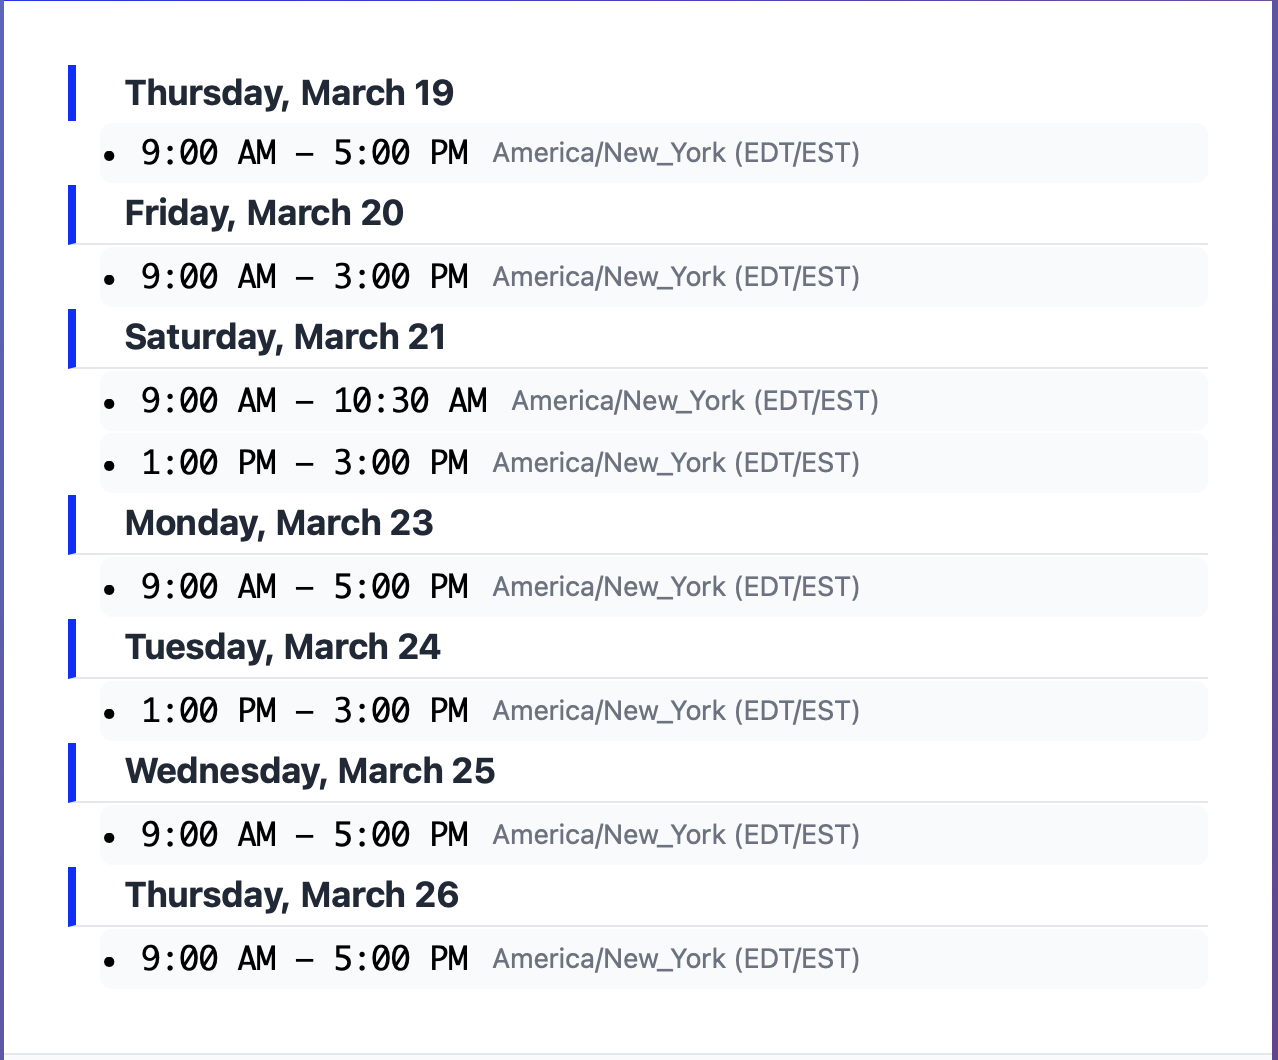The image size is (1278, 1060).
Task: Click the America/New_York label under Tuesday, March 24
Action: coord(676,711)
